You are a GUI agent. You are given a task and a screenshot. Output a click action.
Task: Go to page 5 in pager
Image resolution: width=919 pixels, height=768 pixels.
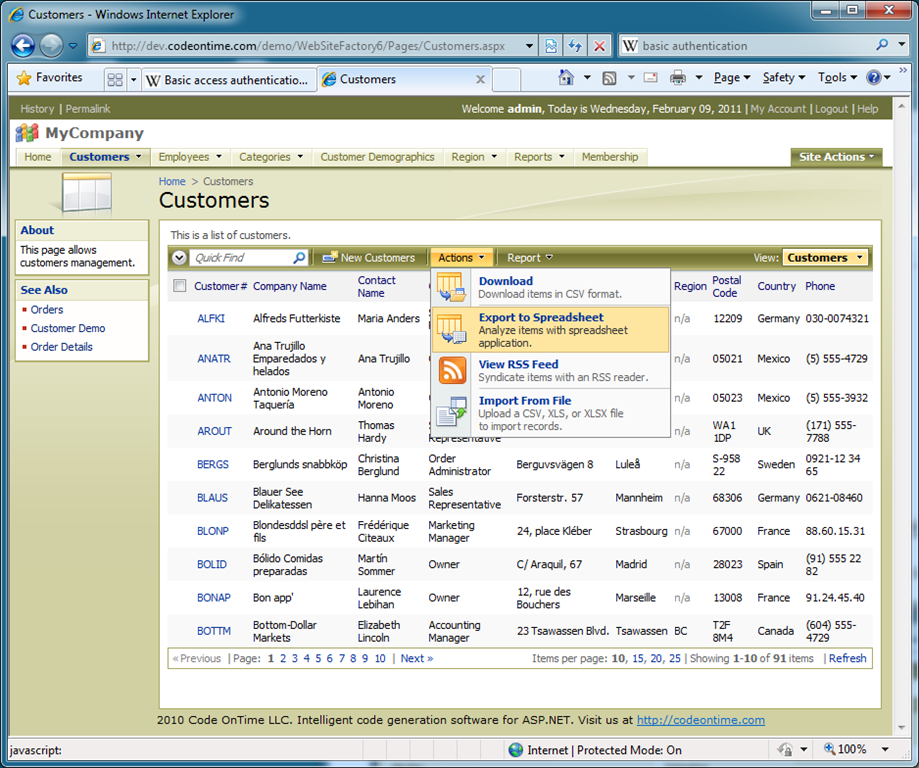point(318,658)
